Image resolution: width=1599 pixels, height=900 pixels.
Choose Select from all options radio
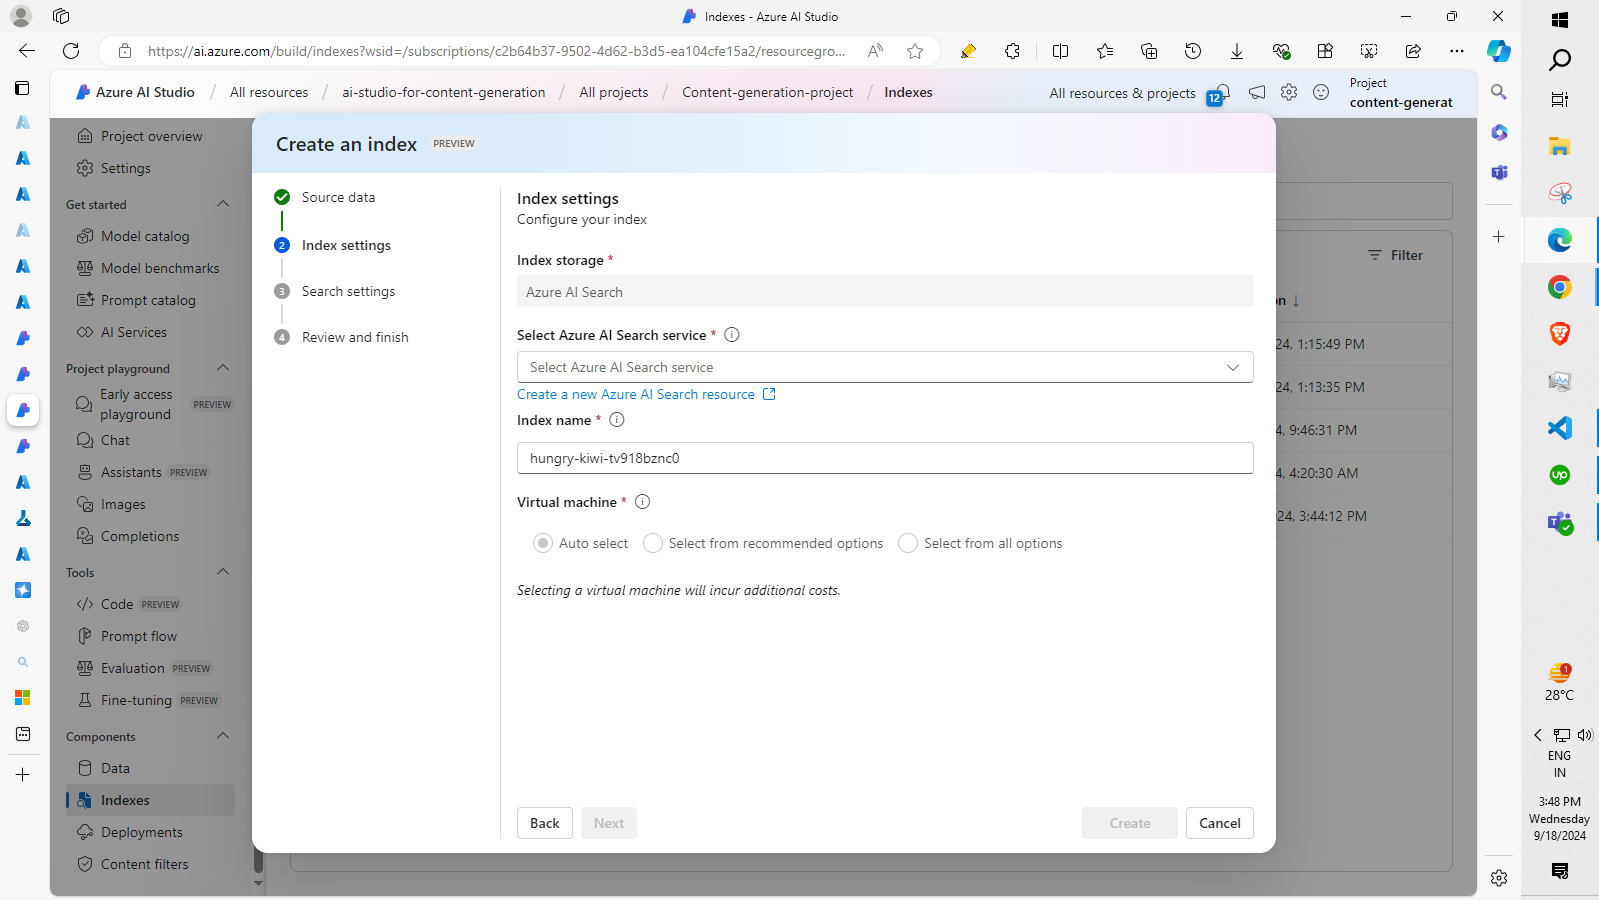pos(908,543)
